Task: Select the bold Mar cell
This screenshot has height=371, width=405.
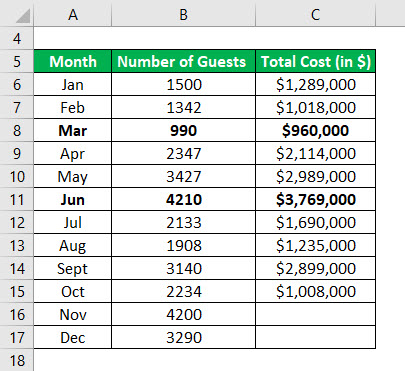Action: click(x=73, y=130)
